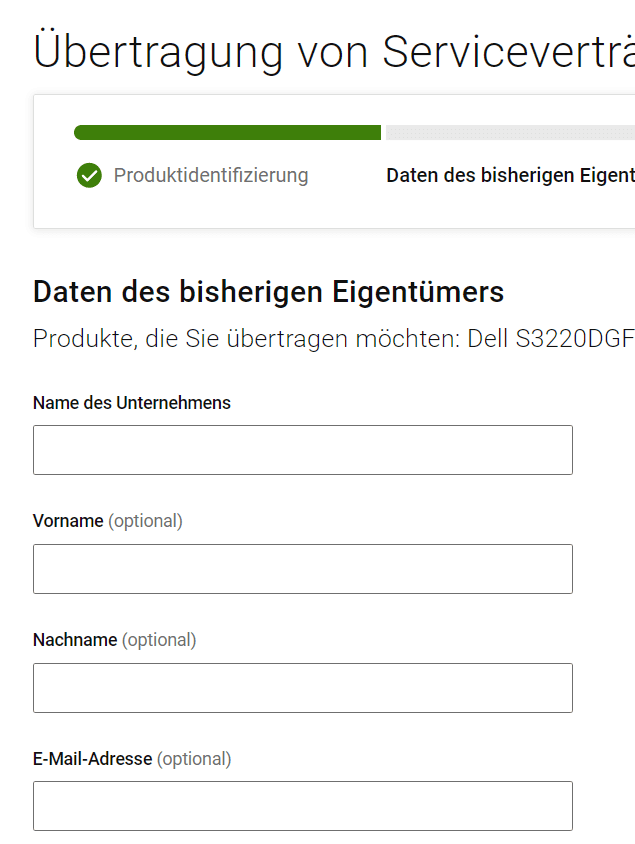The width and height of the screenshot is (635, 844).
Task: Click '(optional)' hint next to Nachname
Action: [159, 640]
